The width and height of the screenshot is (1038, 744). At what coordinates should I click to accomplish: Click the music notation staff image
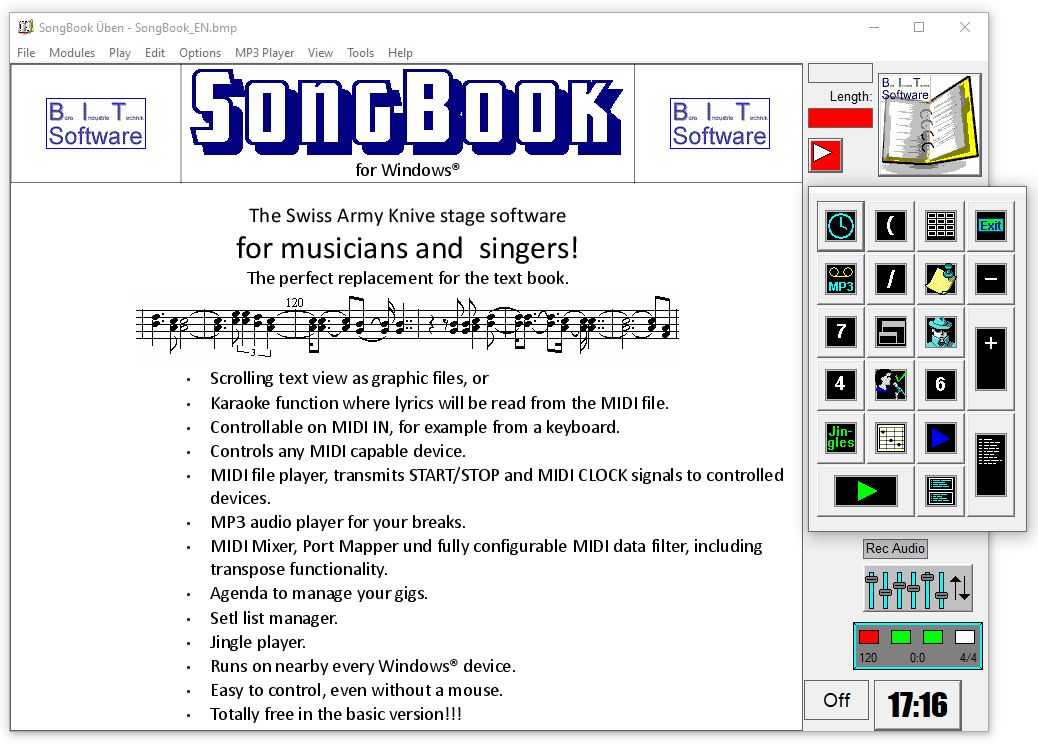[x=407, y=326]
